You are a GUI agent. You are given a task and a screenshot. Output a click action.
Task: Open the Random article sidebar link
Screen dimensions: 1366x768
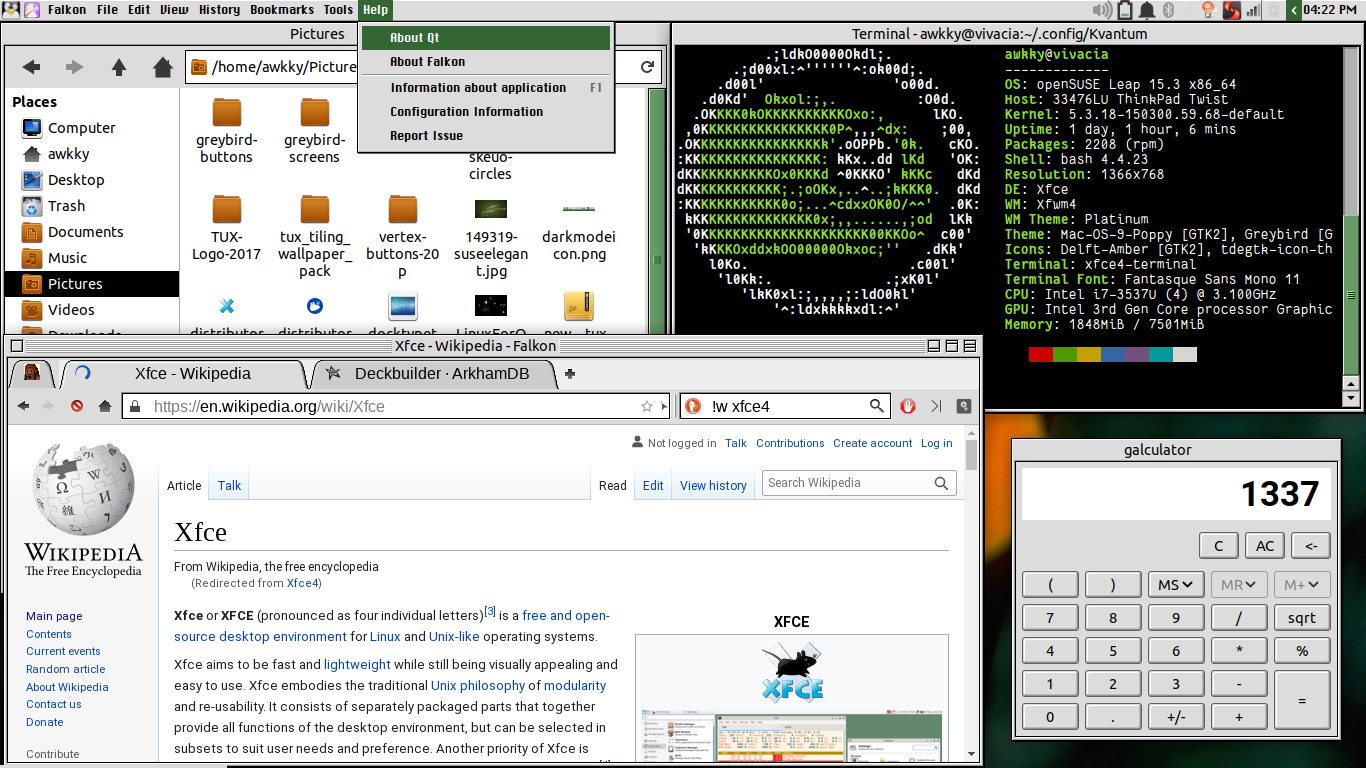point(66,669)
